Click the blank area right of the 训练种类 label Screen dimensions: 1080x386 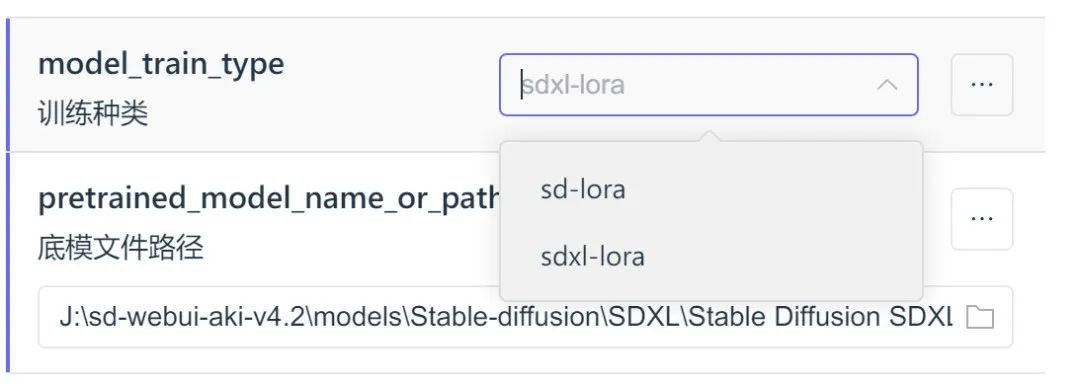click(x=320, y=114)
